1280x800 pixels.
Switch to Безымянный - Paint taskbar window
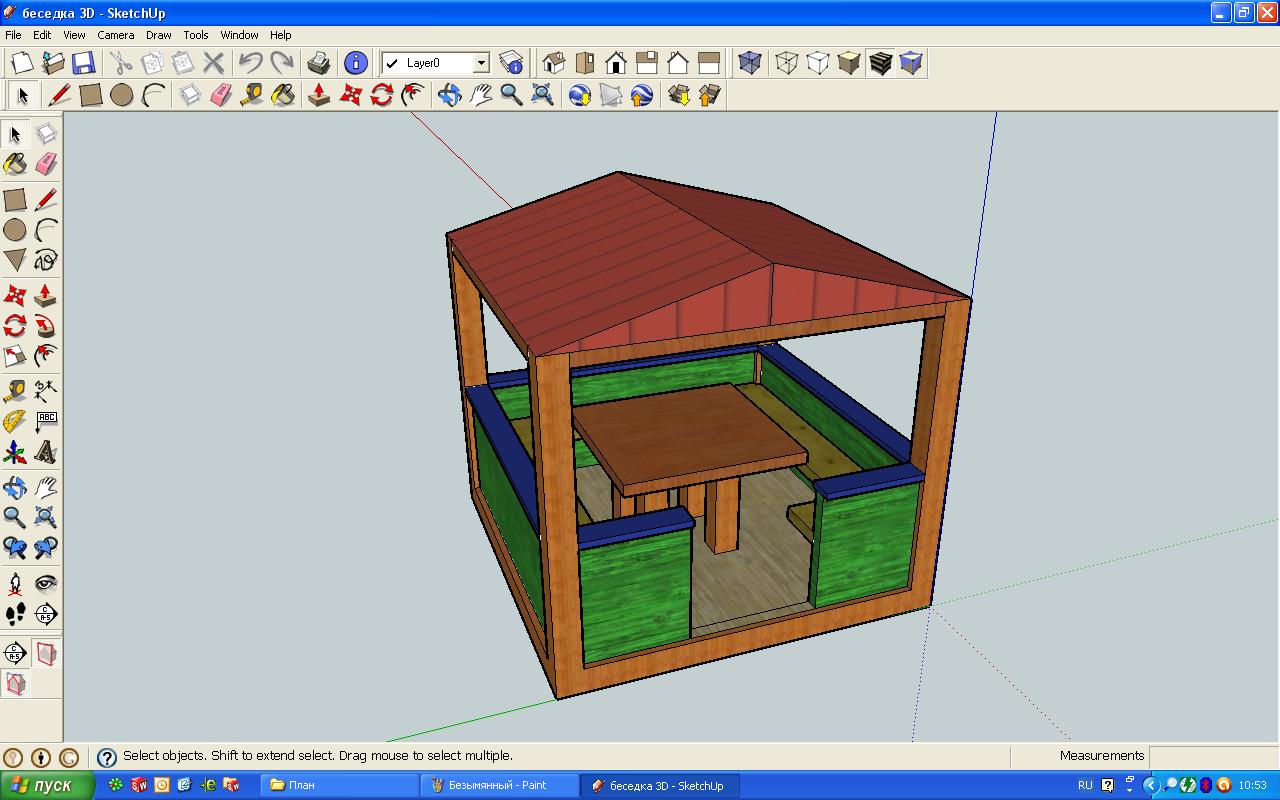coord(500,785)
